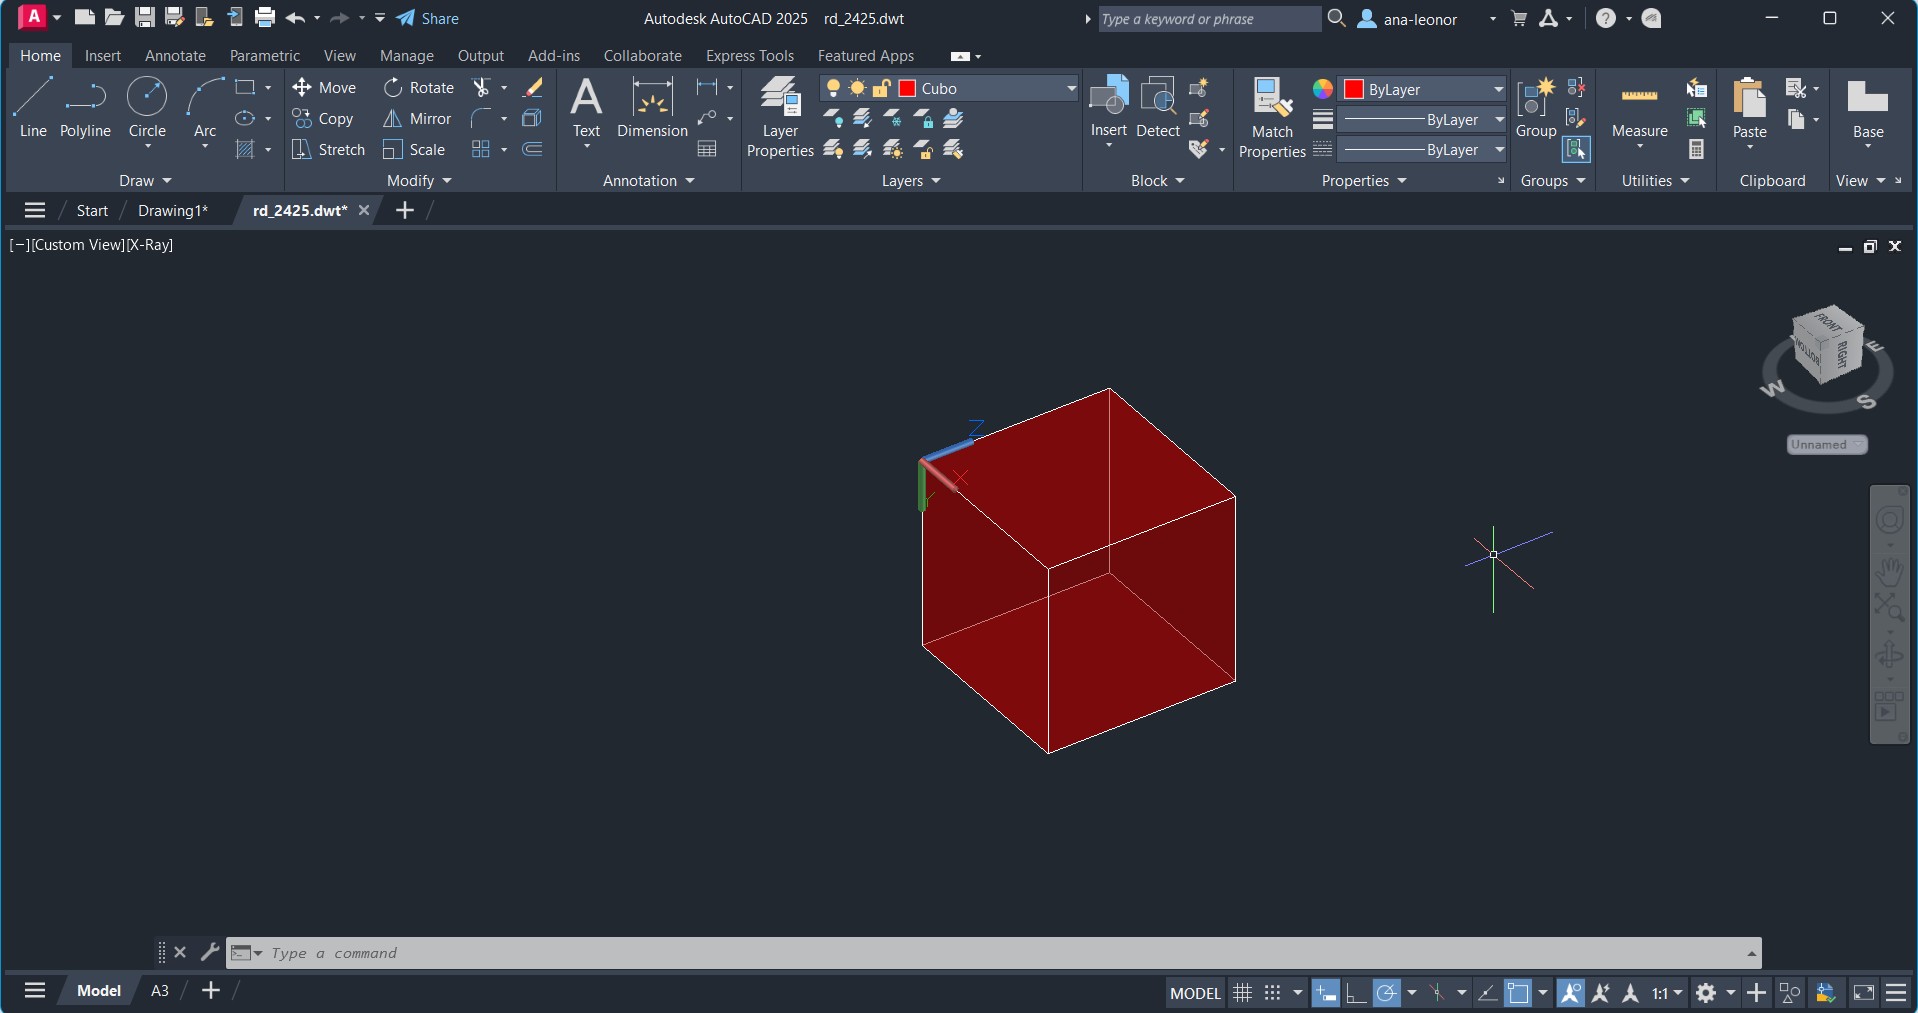This screenshot has height=1013, width=1918.
Task: Toggle grid display in status bar
Action: 1242,993
